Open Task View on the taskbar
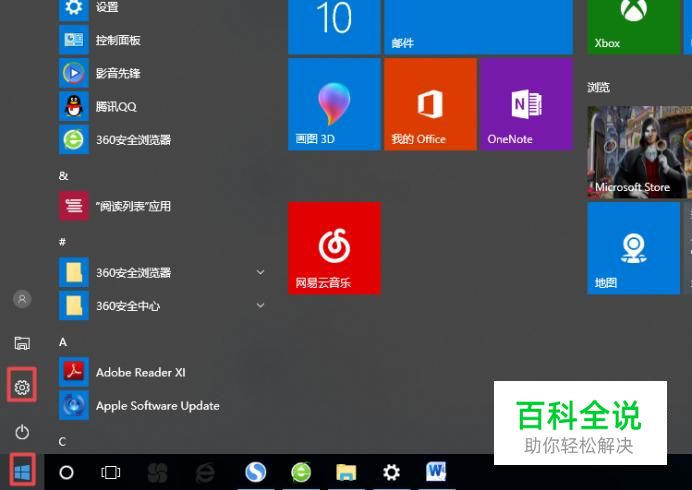This screenshot has height=490, width=692. (x=110, y=472)
